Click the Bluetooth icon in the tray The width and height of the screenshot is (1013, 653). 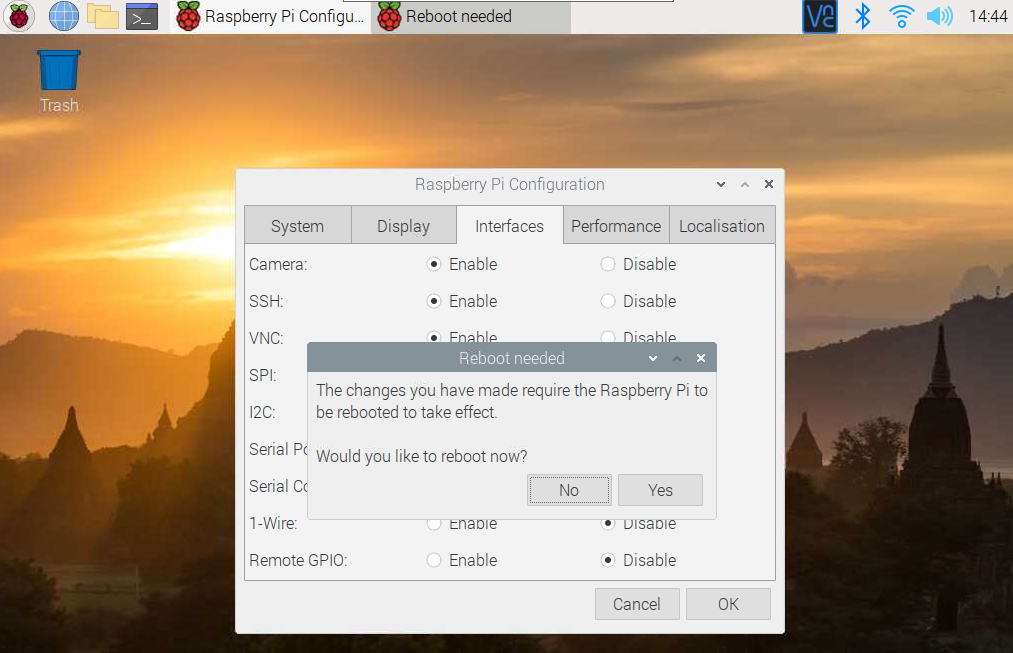[x=861, y=16]
